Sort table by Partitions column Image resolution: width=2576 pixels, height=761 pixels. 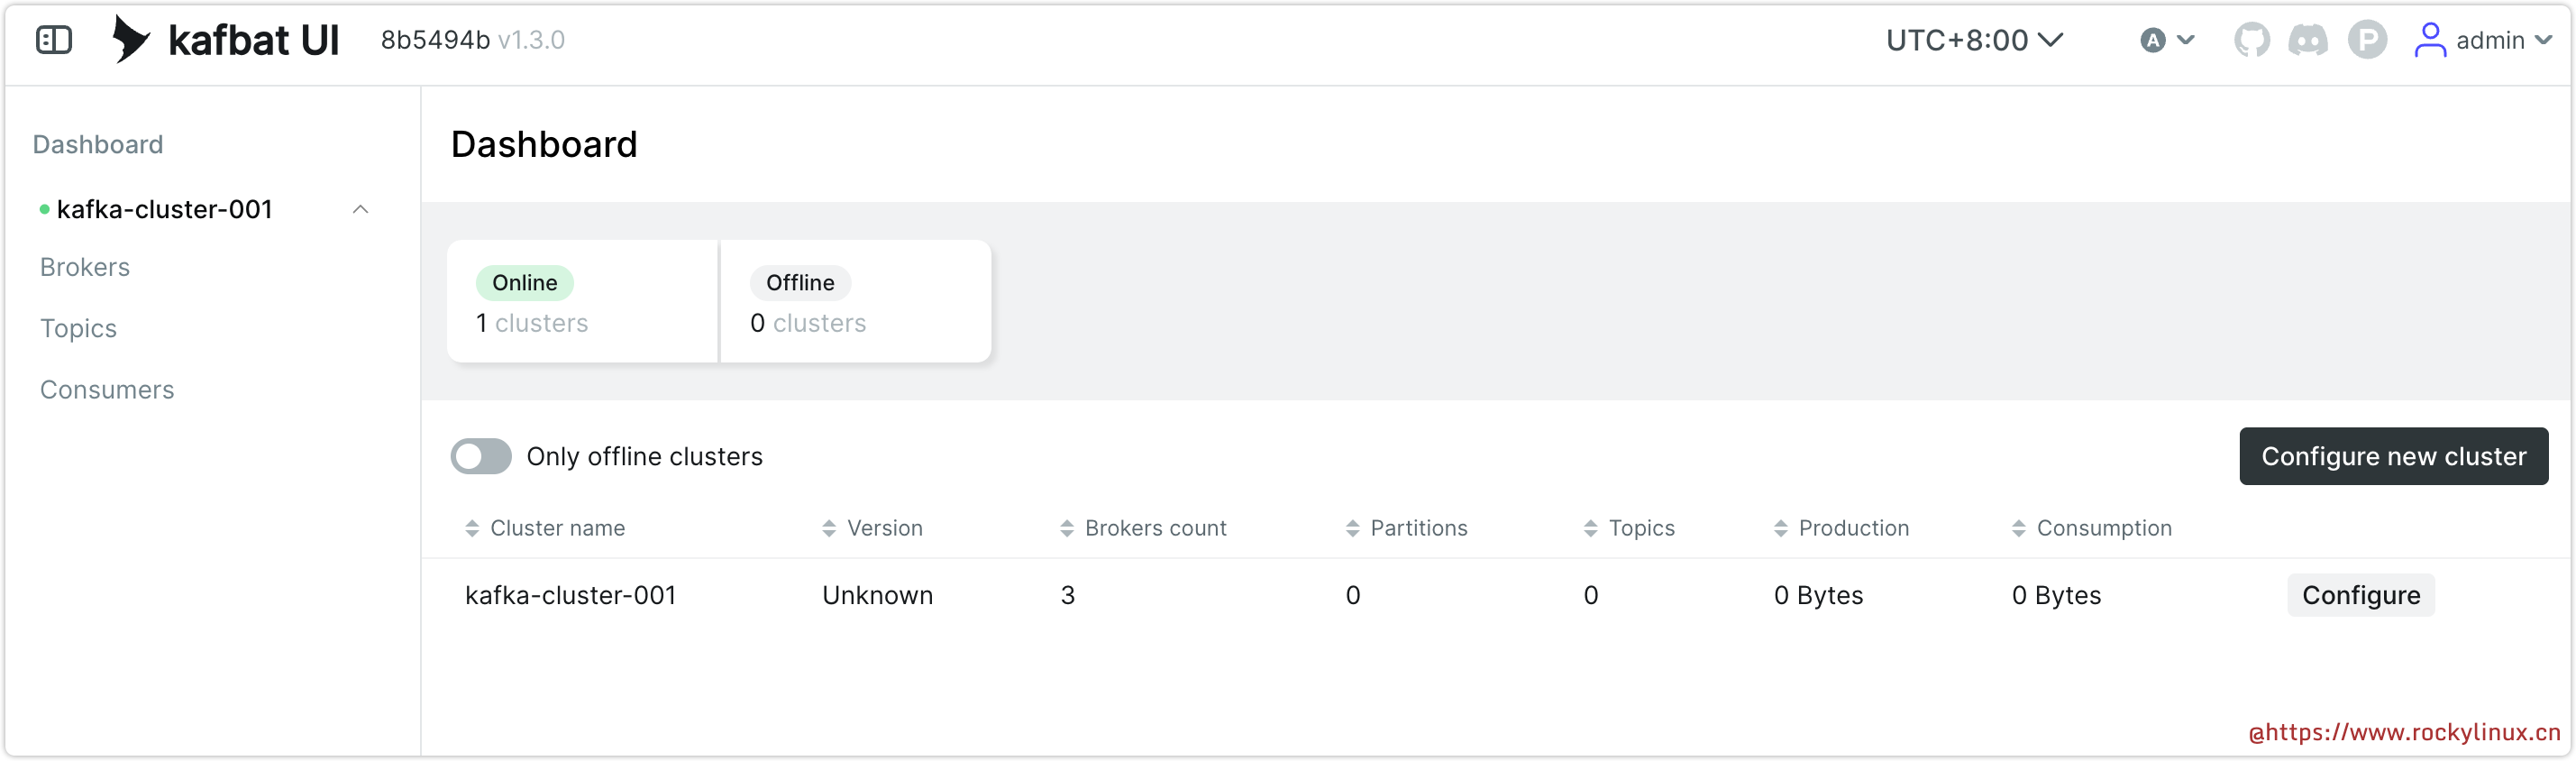tap(1417, 528)
